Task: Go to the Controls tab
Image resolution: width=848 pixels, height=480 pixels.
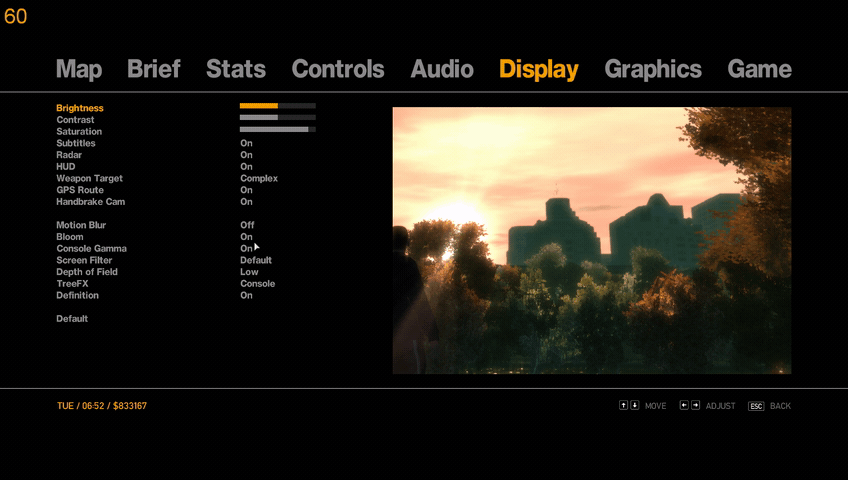Action: 338,69
